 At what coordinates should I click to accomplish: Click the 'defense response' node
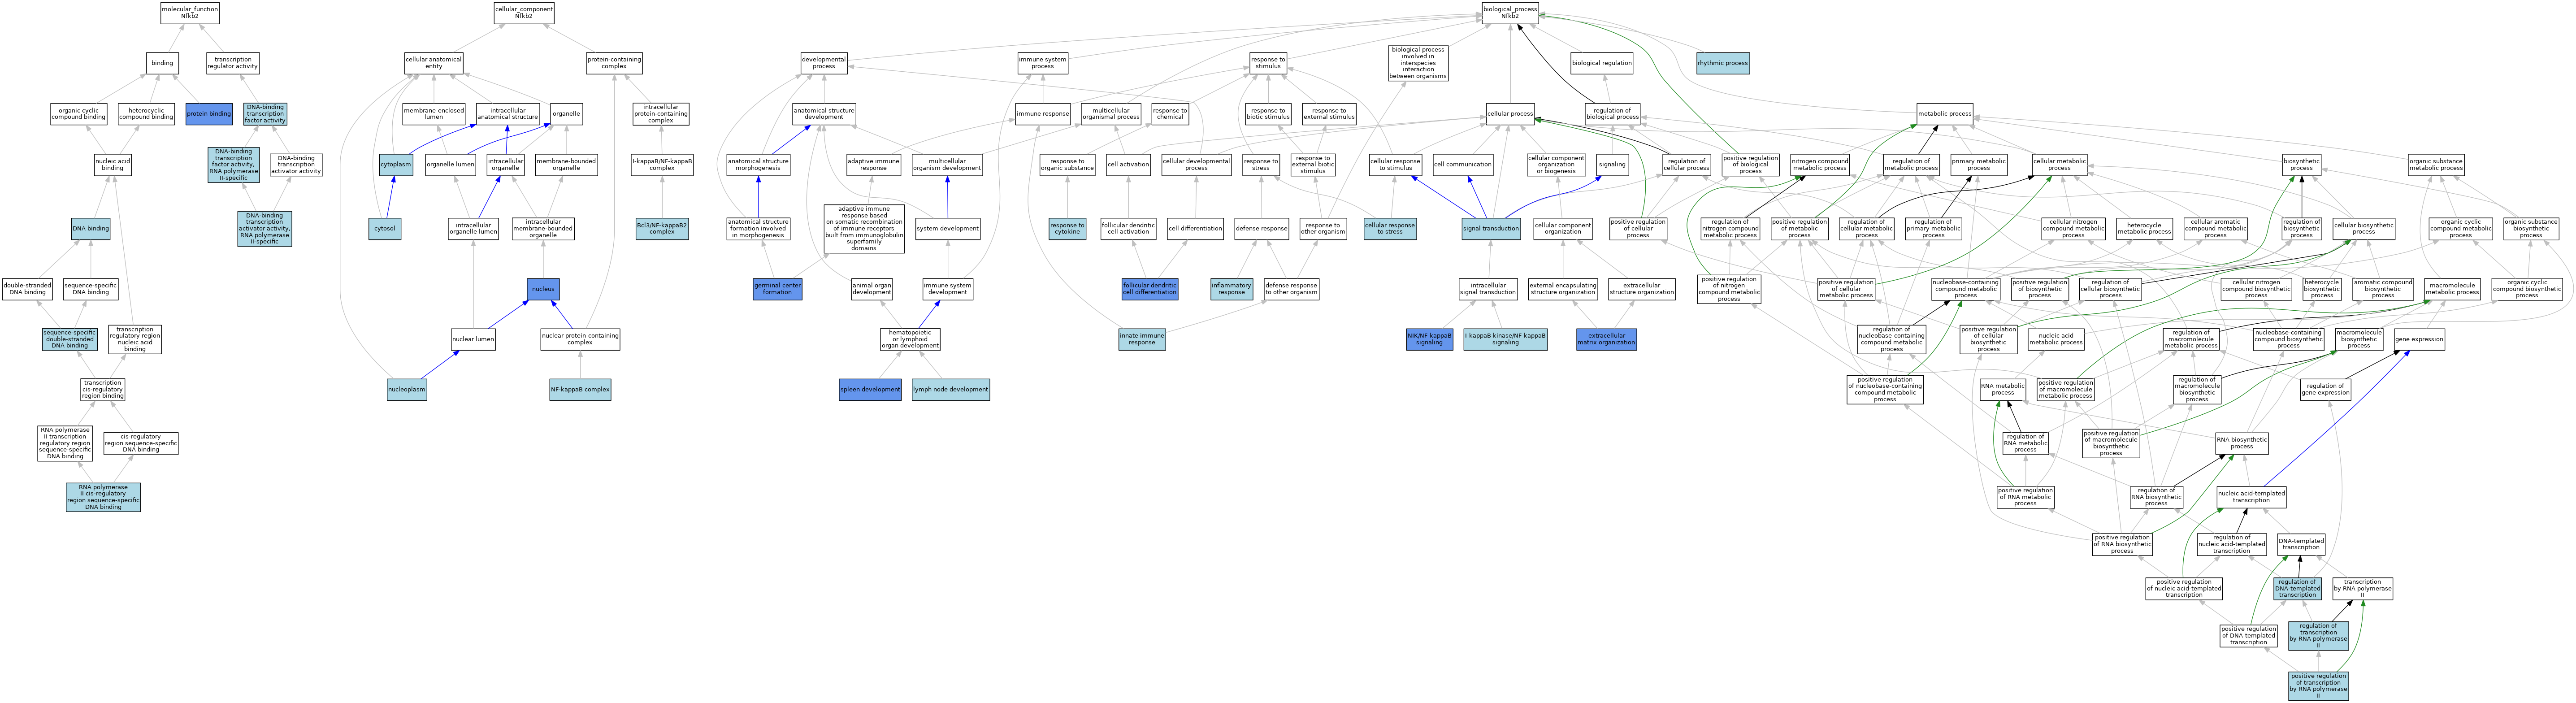(x=1262, y=229)
